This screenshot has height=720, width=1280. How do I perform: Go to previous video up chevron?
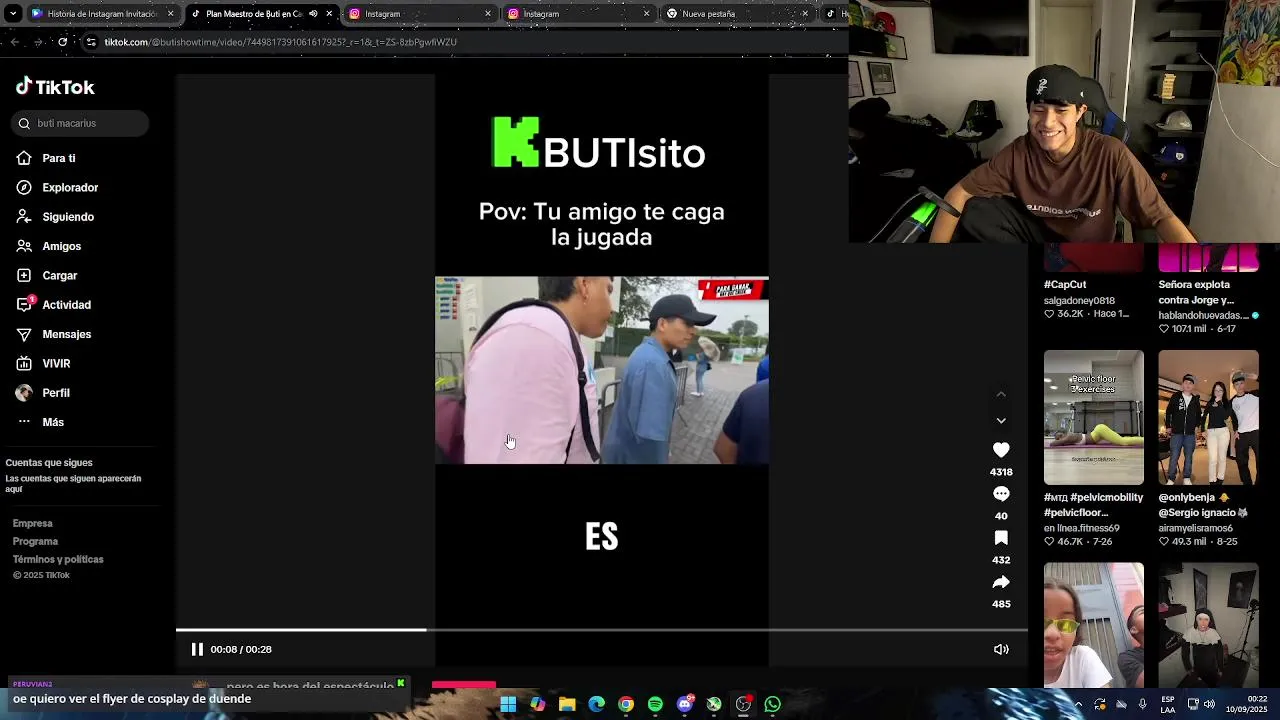[x=1001, y=395]
